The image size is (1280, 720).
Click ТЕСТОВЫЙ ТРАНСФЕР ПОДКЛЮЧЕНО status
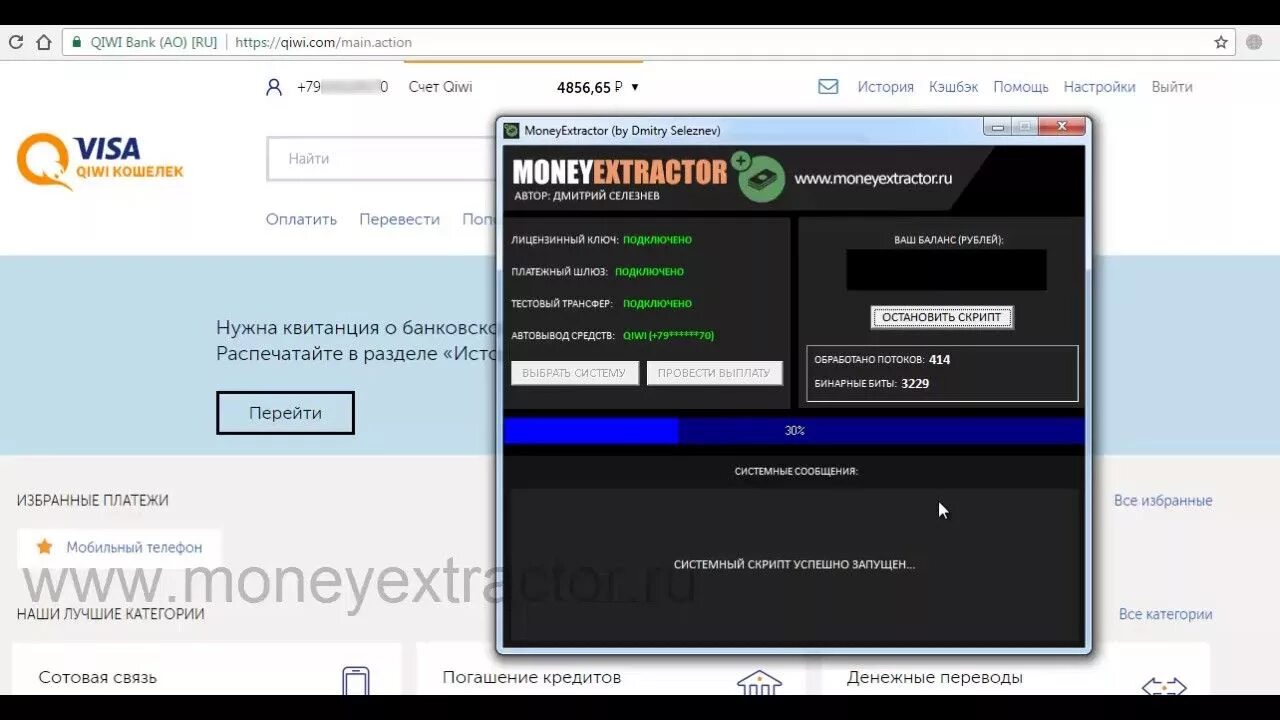coord(601,304)
